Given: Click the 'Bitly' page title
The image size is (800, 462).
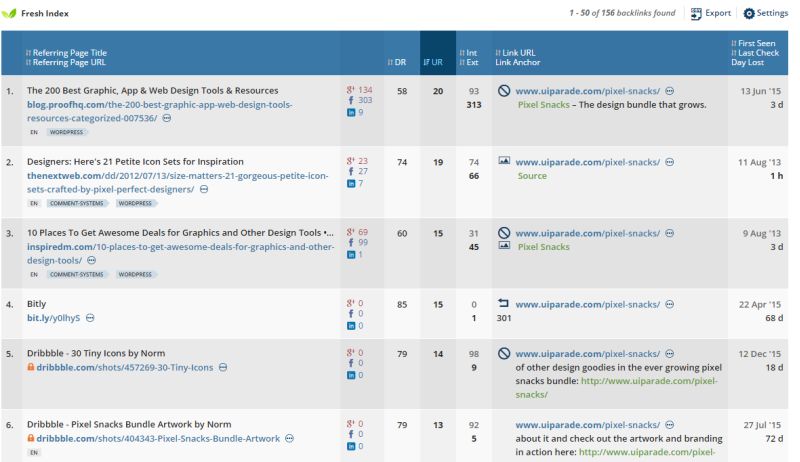Looking at the screenshot, I should click(x=36, y=303).
